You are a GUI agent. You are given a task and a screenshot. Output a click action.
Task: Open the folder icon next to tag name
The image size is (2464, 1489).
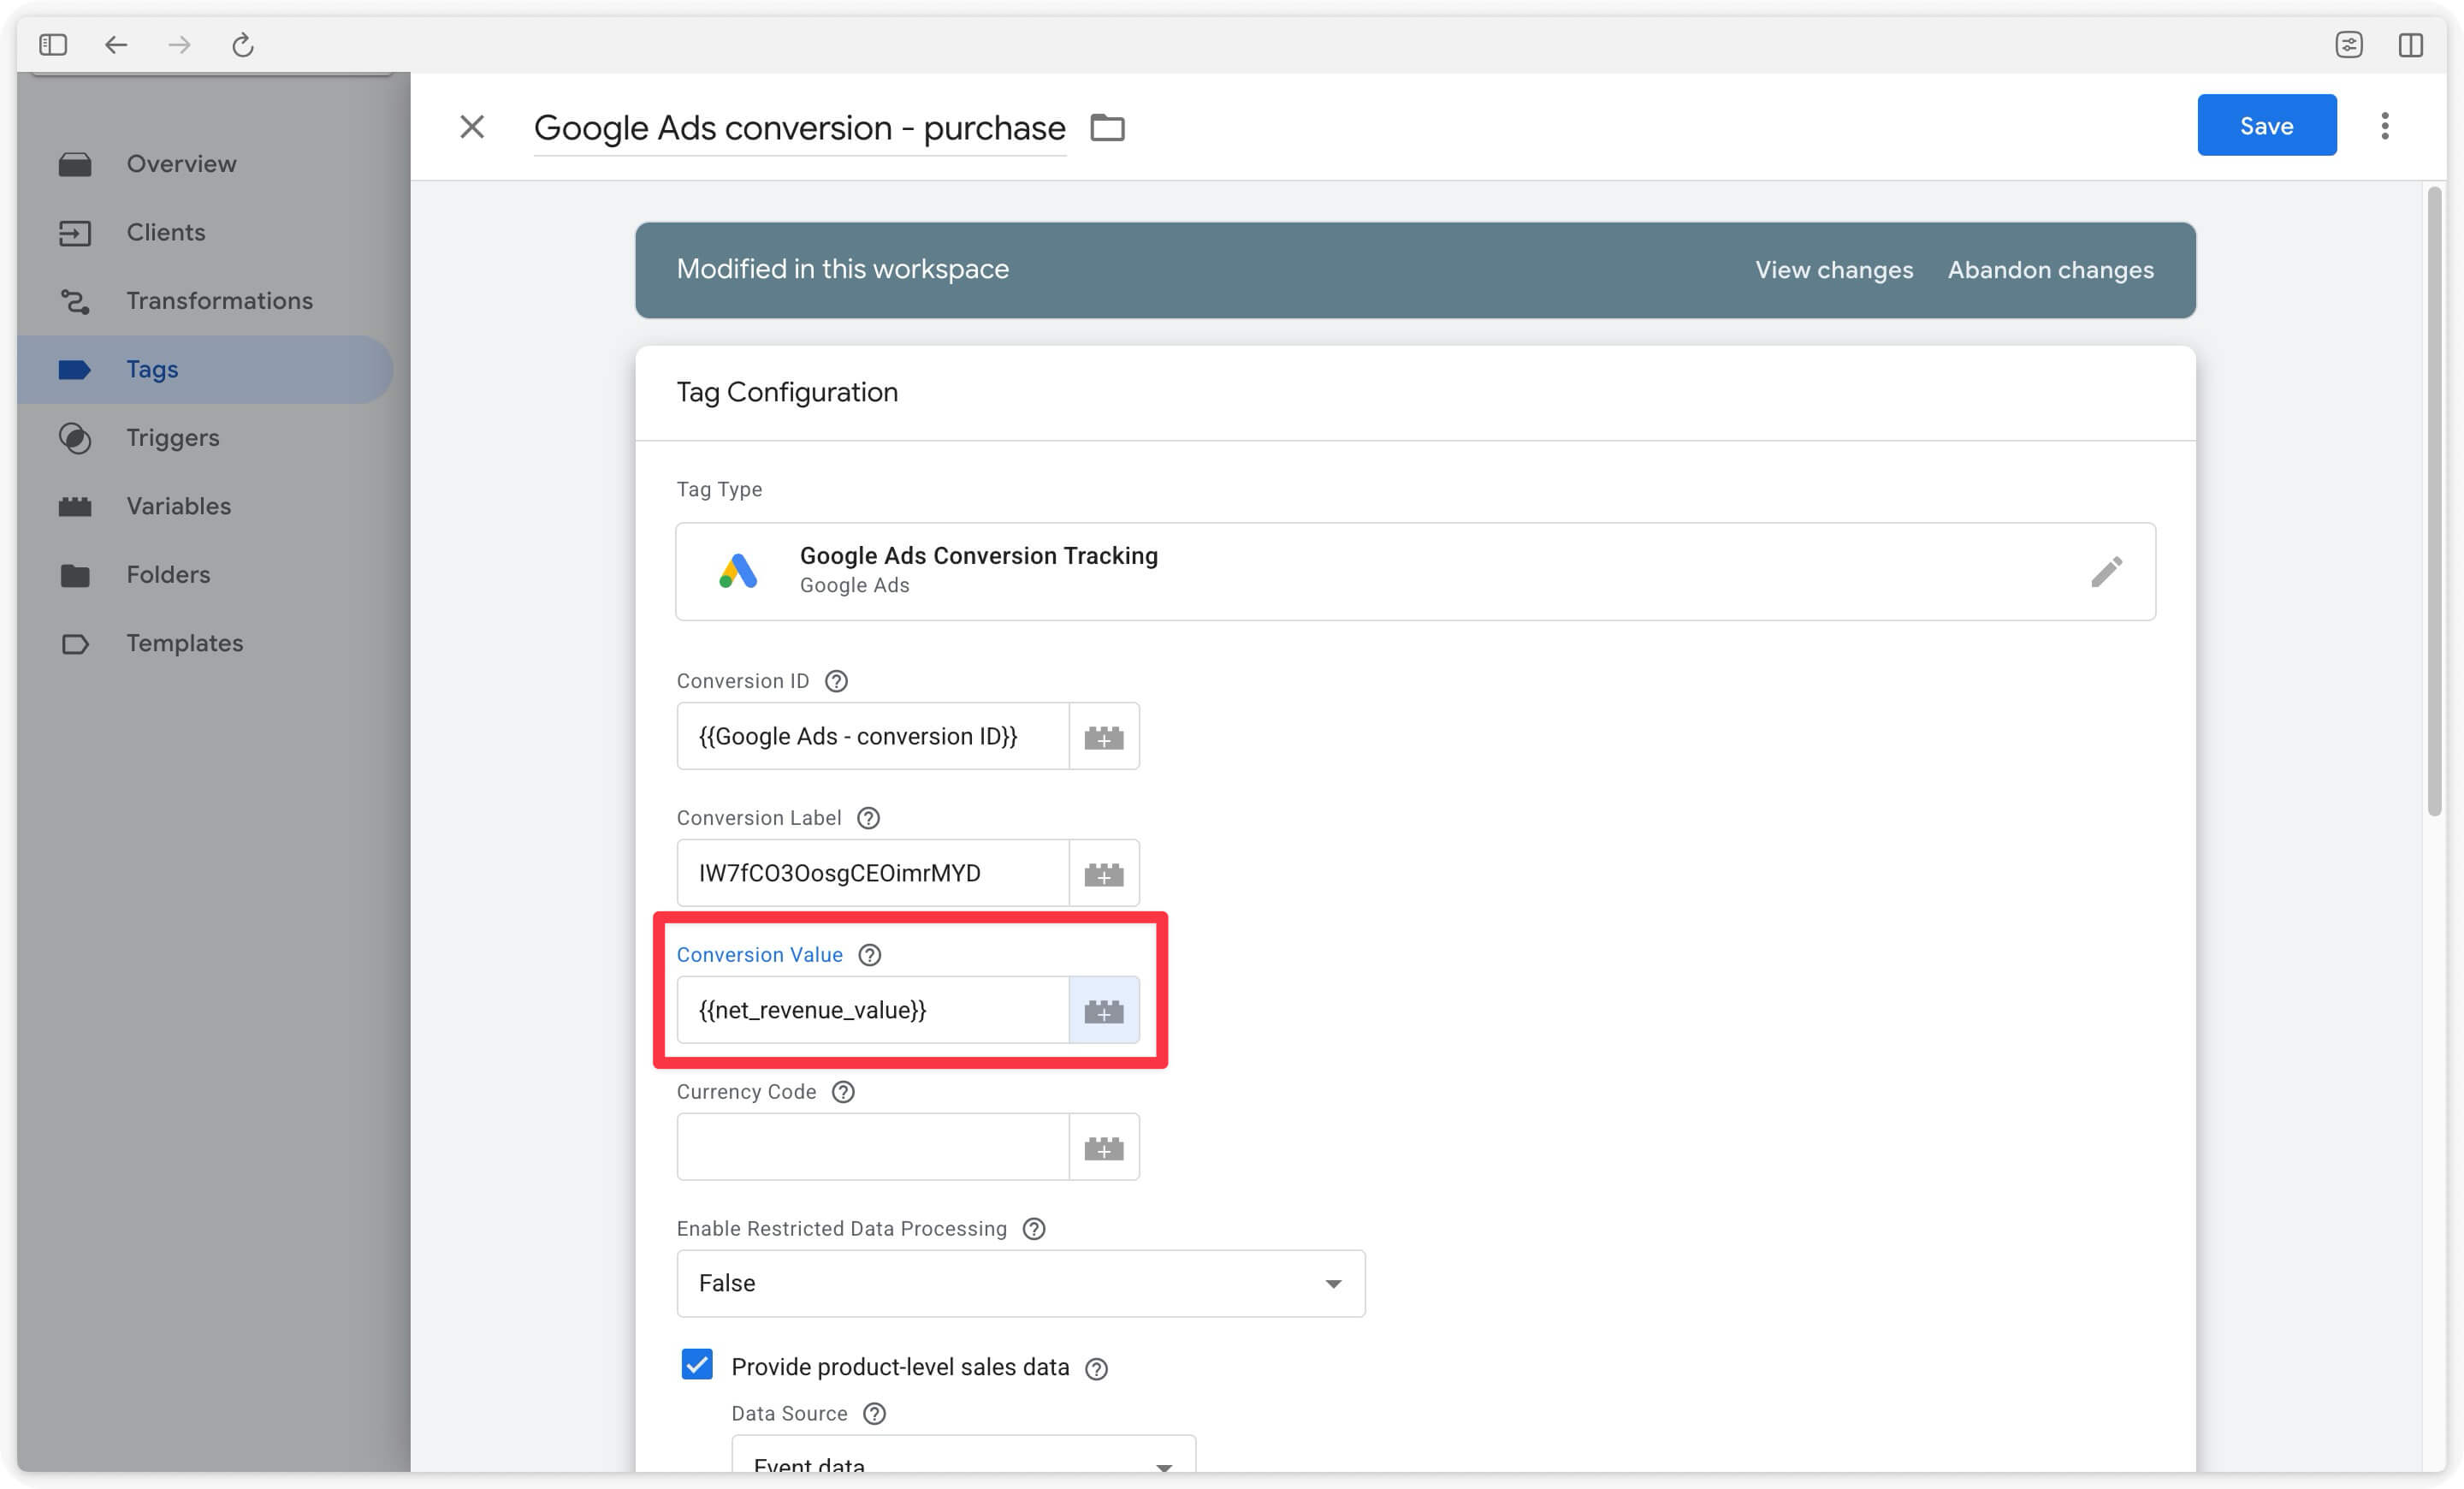click(x=1107, y=128)
